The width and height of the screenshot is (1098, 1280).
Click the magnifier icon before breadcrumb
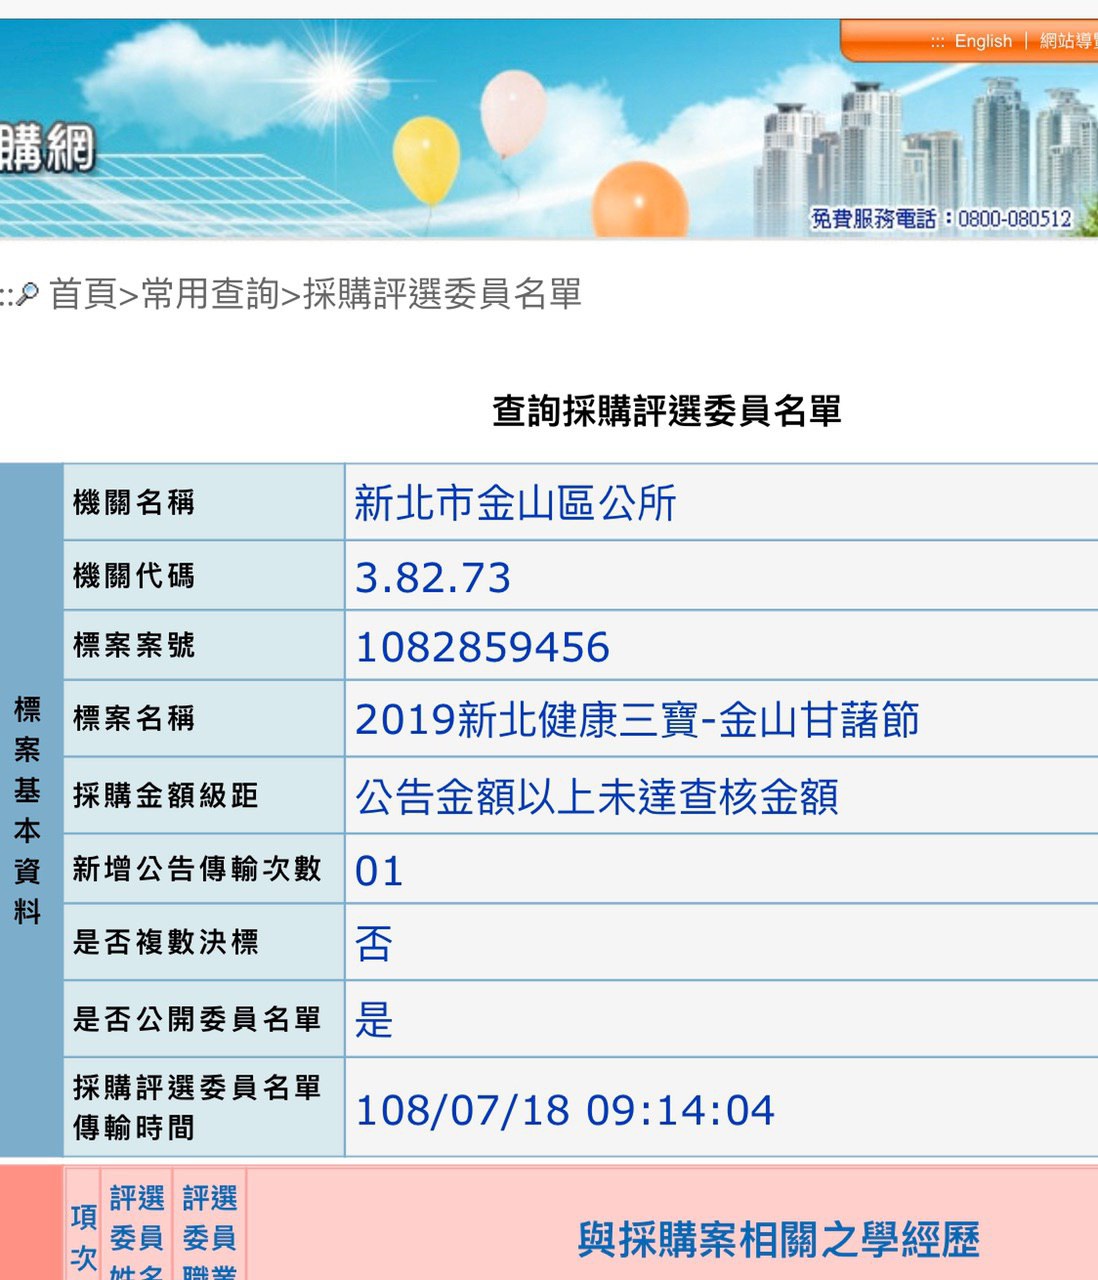pyautogui.click(x=28, y=294)
